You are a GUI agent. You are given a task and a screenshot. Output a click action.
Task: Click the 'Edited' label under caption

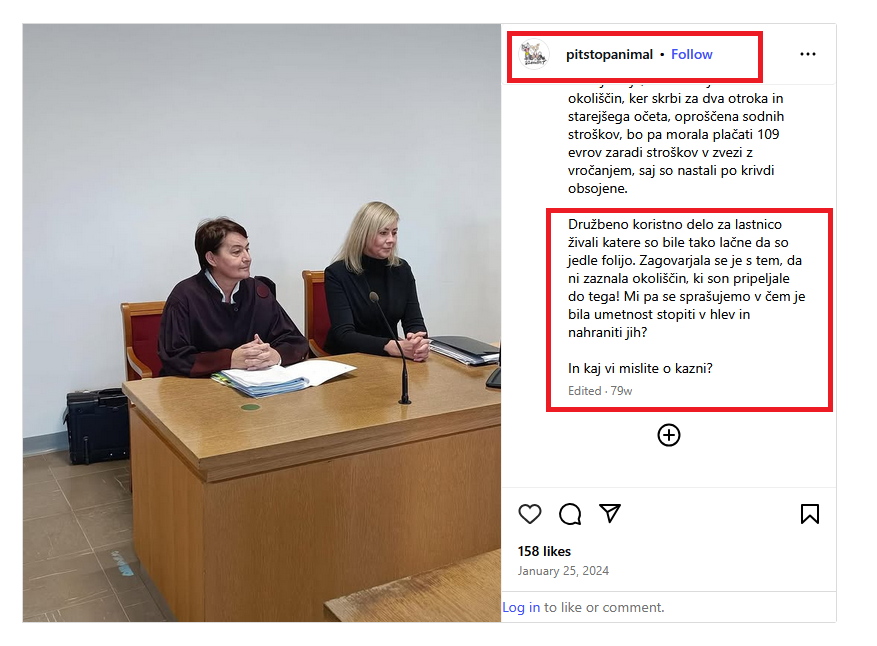pos(584,391)
